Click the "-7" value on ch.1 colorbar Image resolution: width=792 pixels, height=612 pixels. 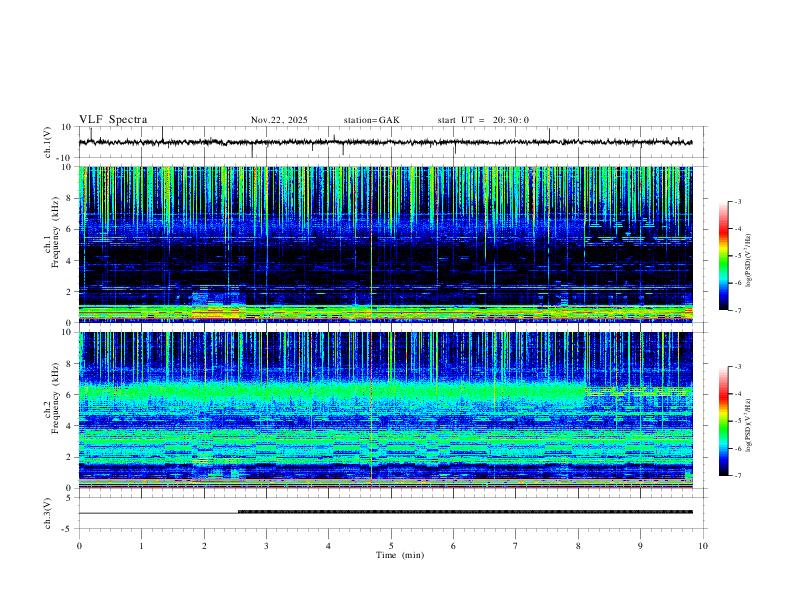[x=737, y=310]
